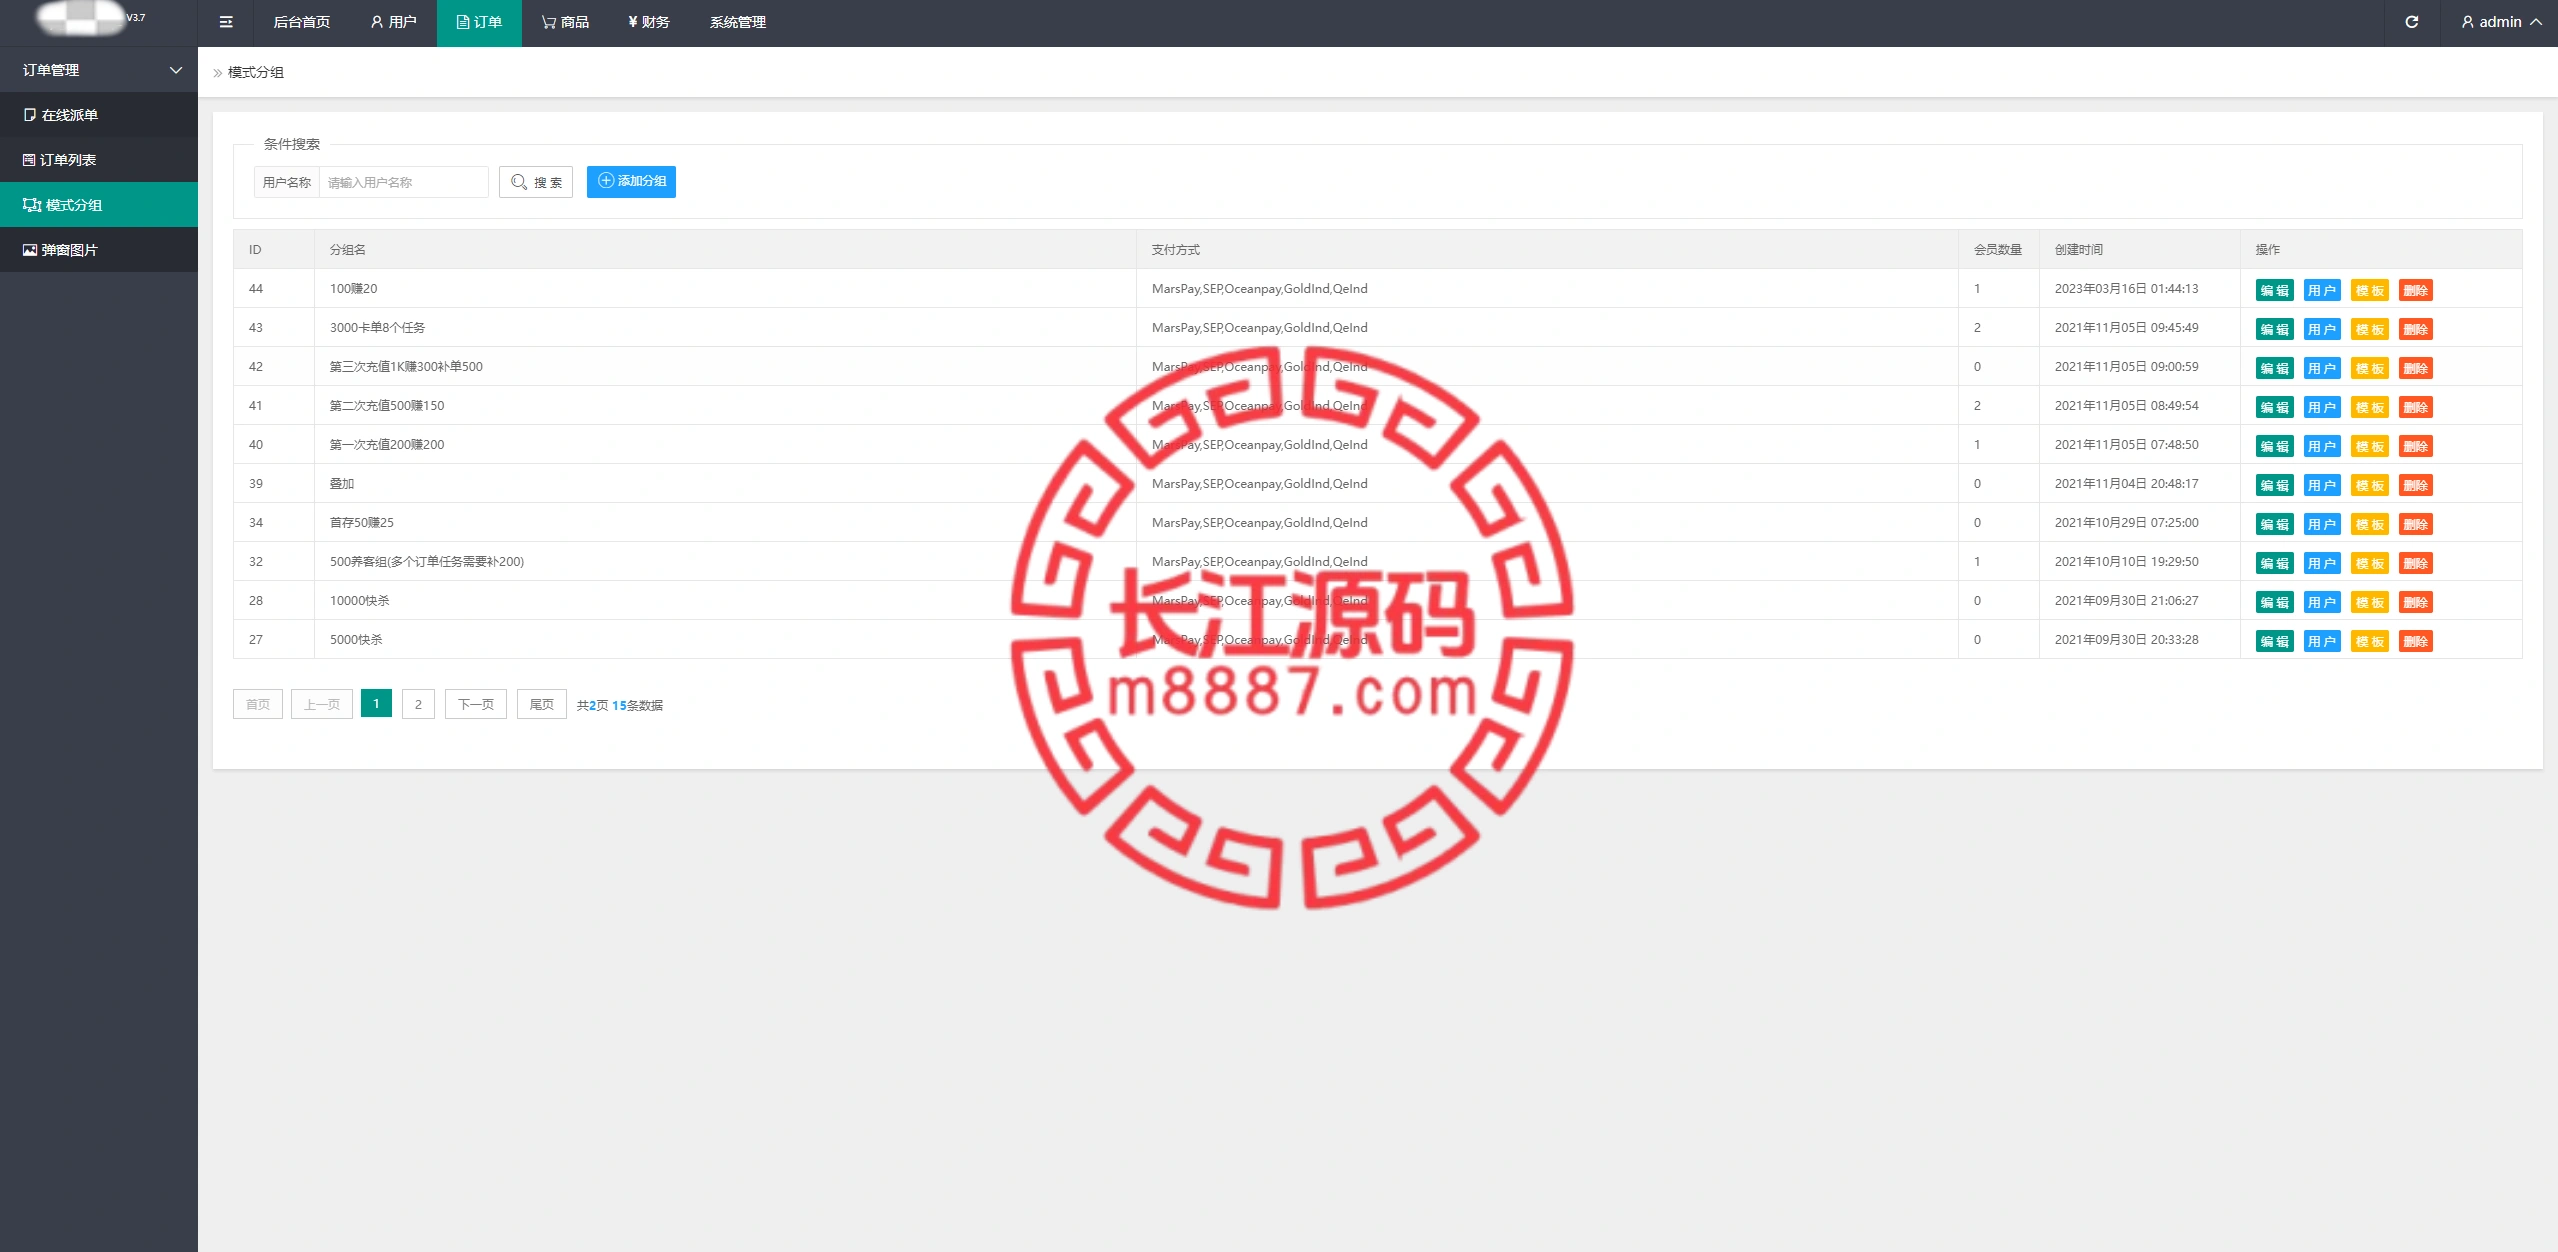The width and height of the screenshot is (2558, 1252).
Task: Open 模板 for group ID 40
Action: (x=2370, y=446)
